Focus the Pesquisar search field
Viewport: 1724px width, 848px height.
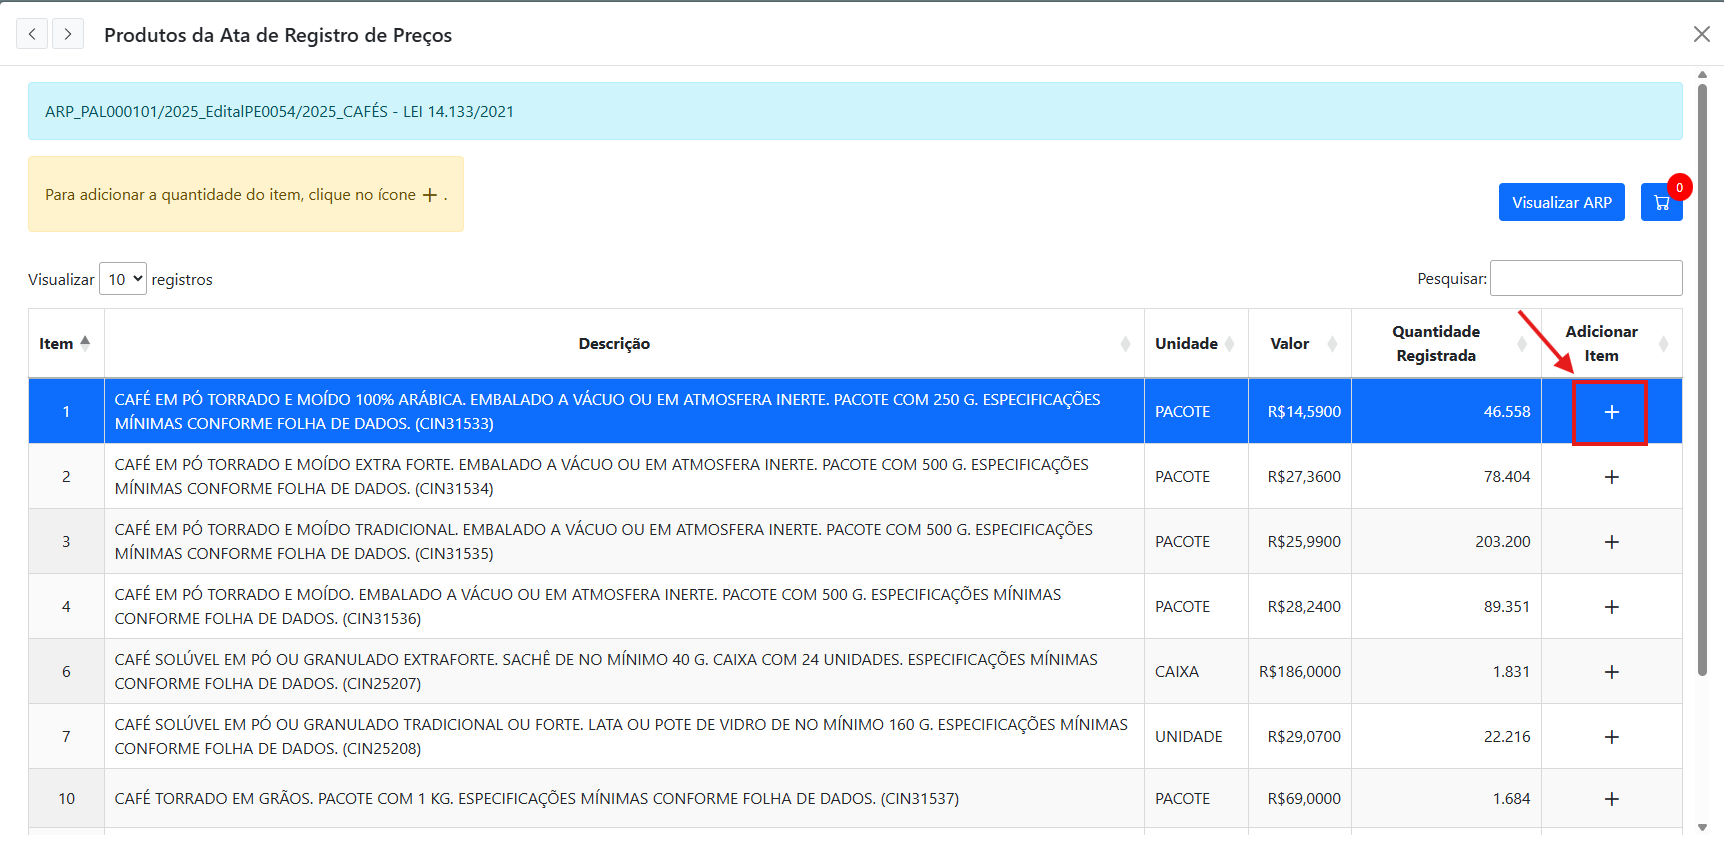(1586, 278)
